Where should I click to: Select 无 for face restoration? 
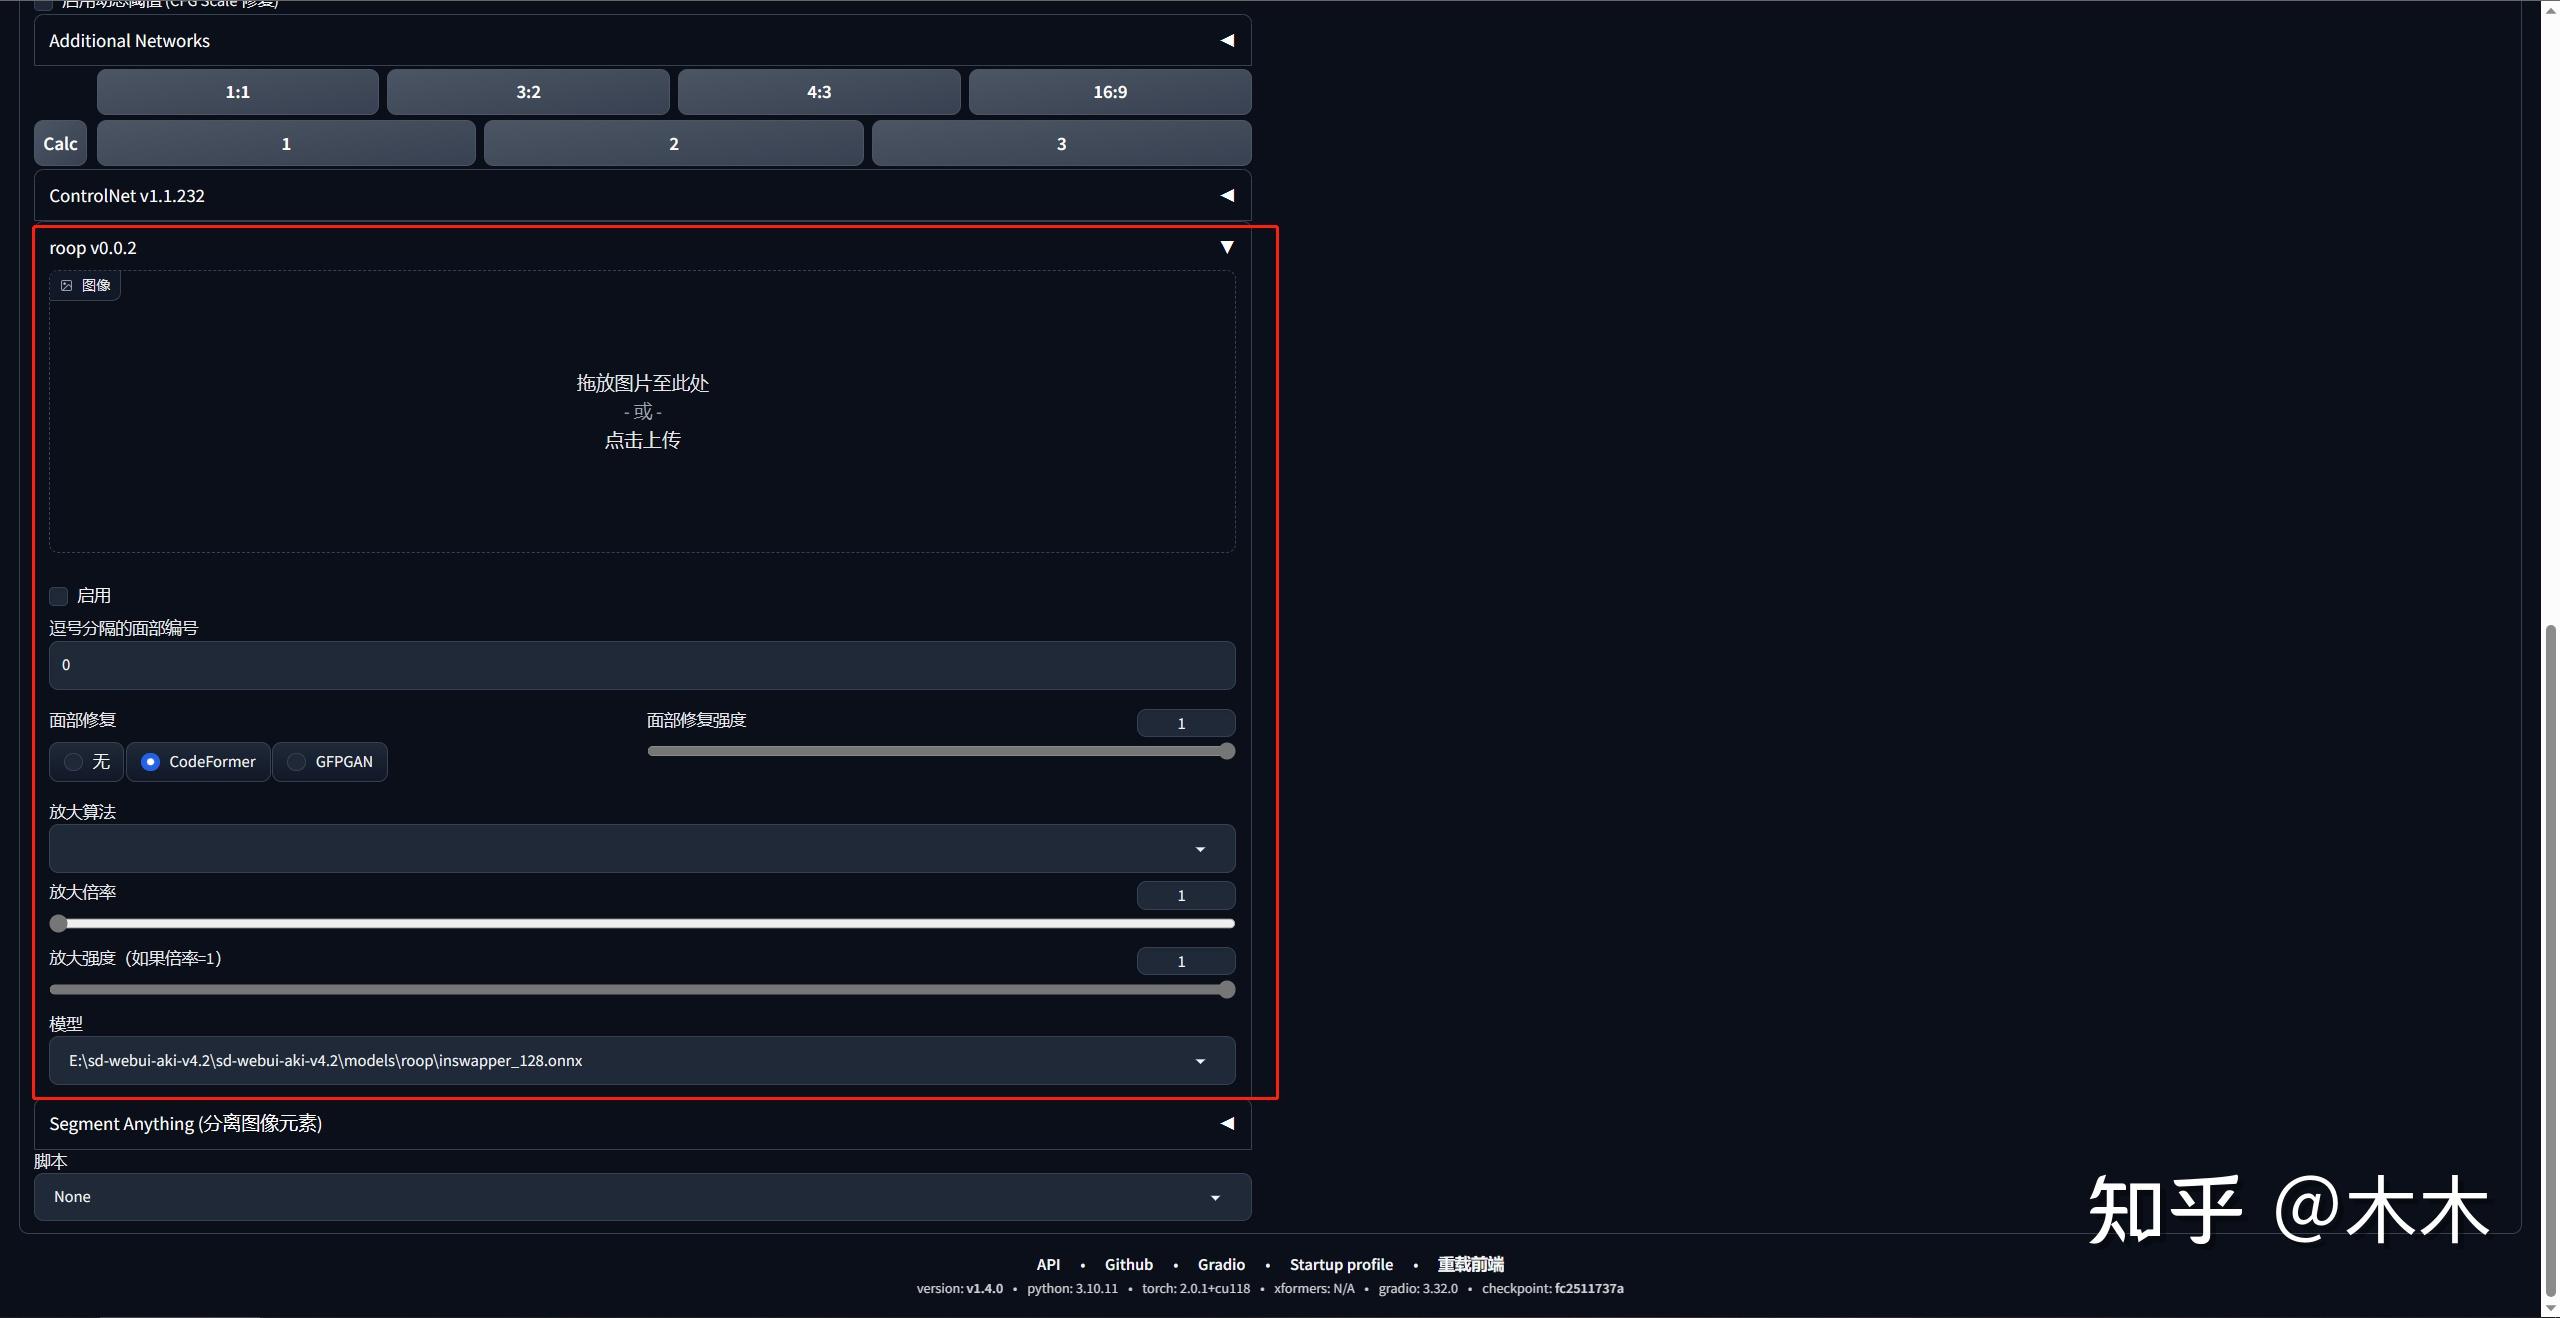74,762
